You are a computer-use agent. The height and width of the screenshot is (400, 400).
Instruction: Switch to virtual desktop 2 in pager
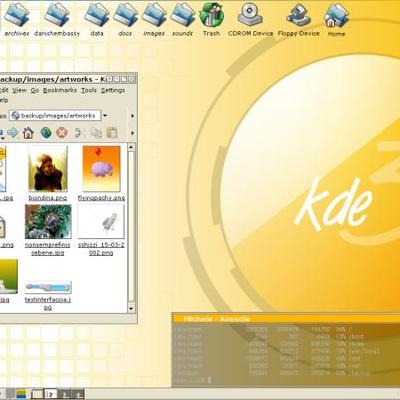[x=51, y=394]
